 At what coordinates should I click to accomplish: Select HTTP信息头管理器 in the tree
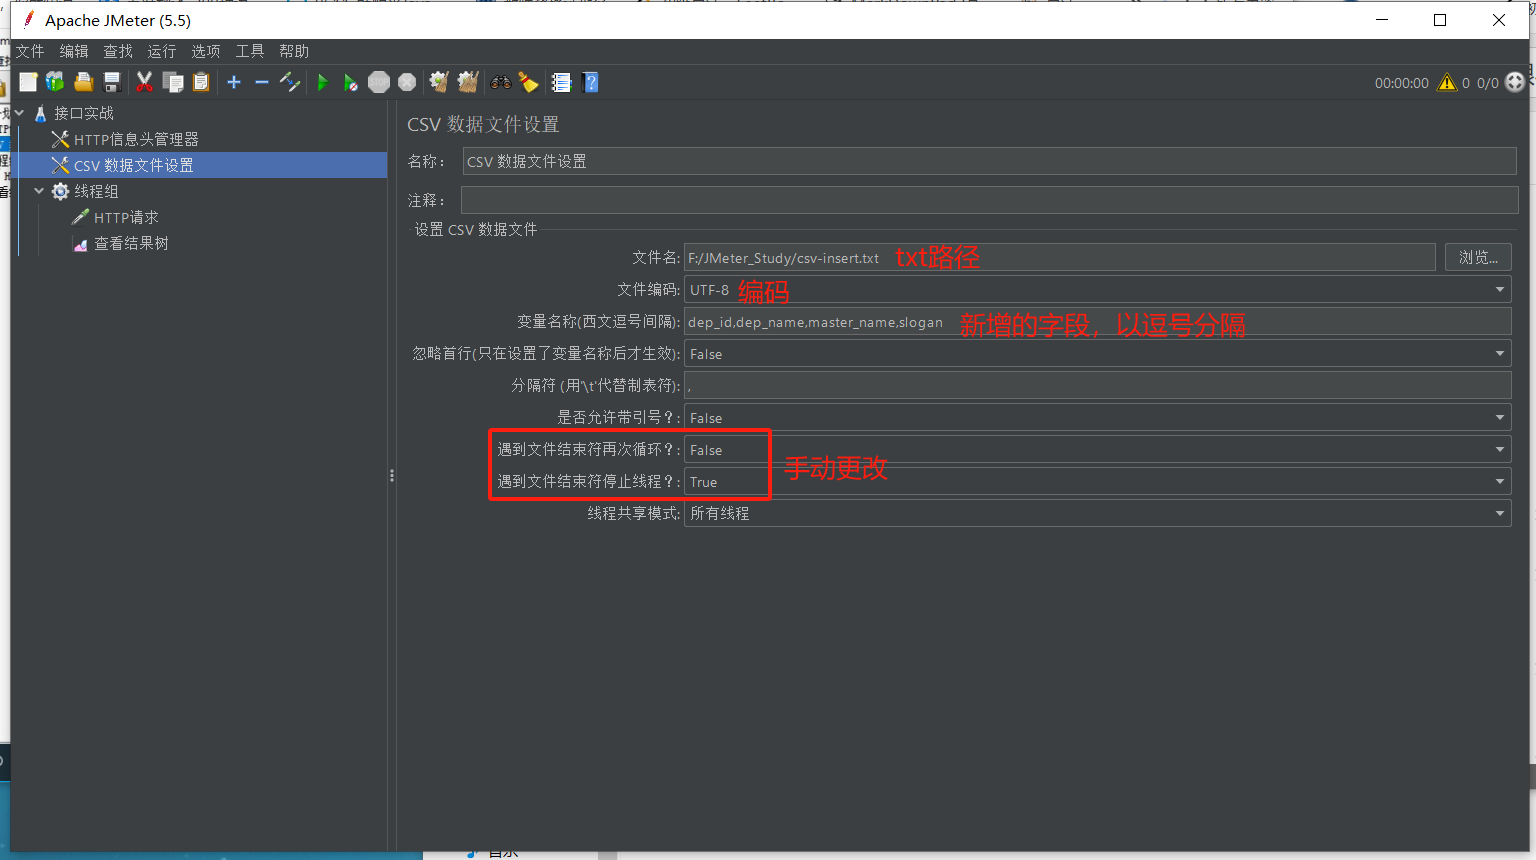(x=136, y=139)
